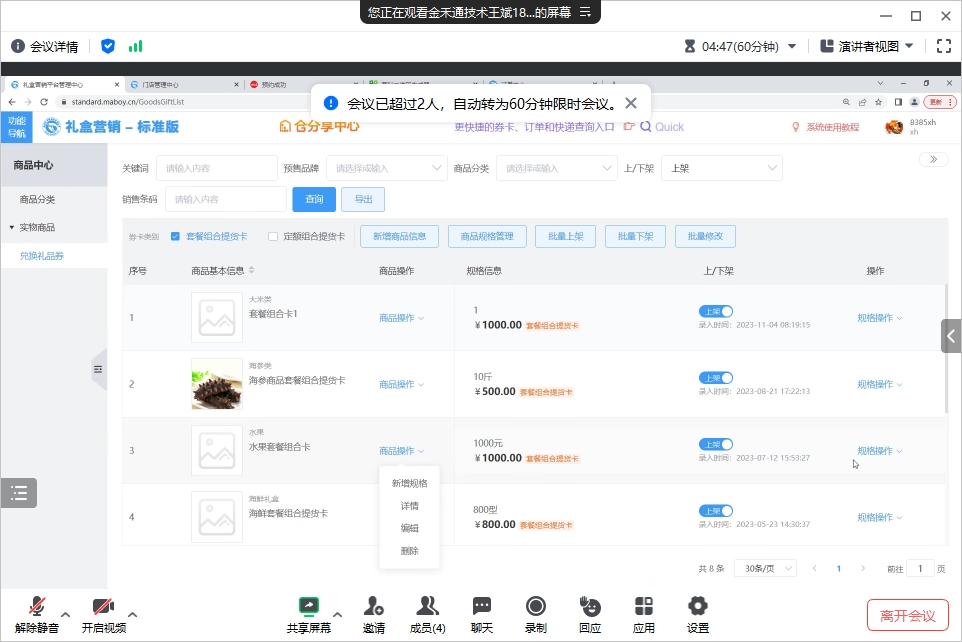962x642 pixels.
Task: Click the blue 查询 search button
Action: point(314,200)
